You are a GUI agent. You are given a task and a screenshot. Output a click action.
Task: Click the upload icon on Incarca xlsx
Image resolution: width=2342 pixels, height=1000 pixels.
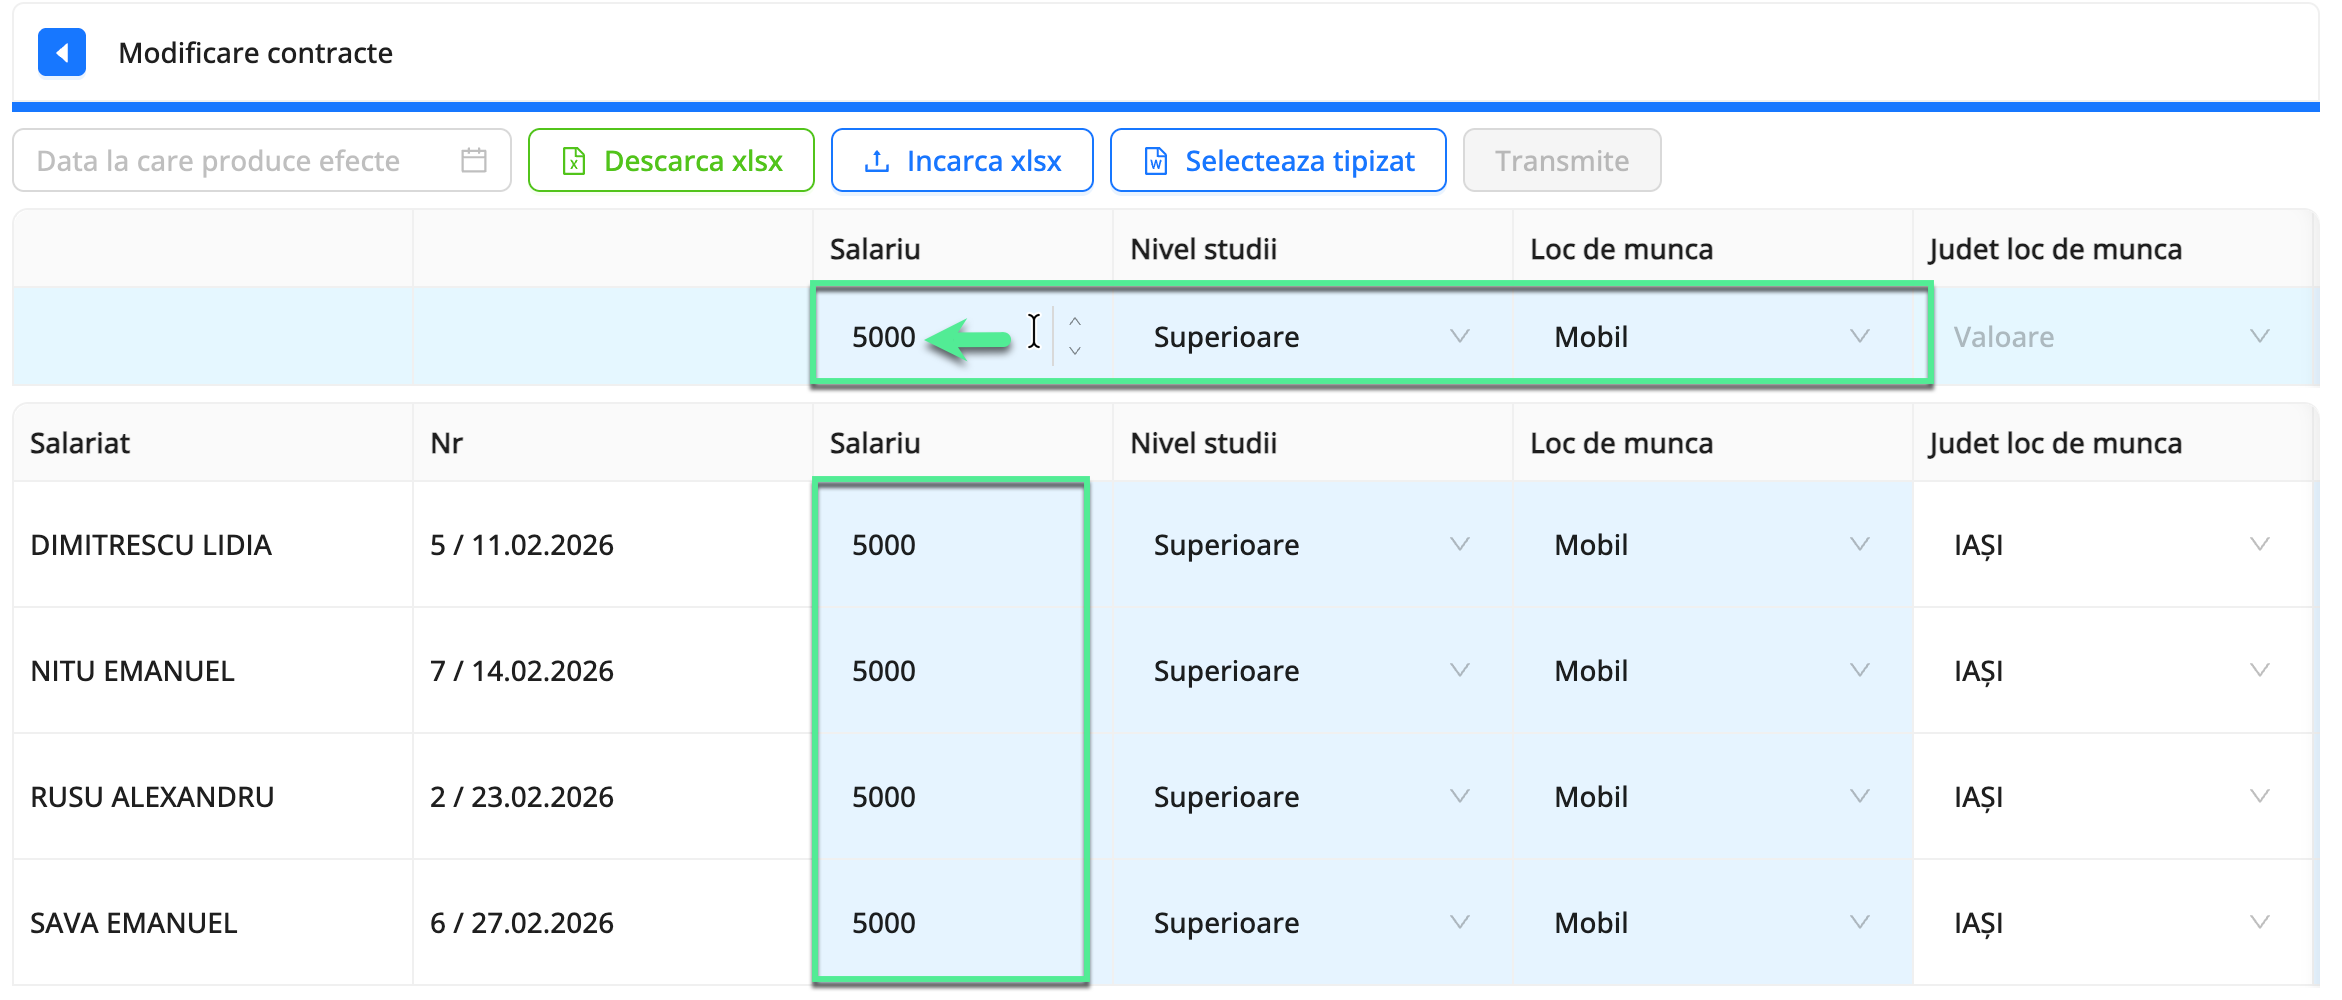pyautogui.click(x=877, y=160)
